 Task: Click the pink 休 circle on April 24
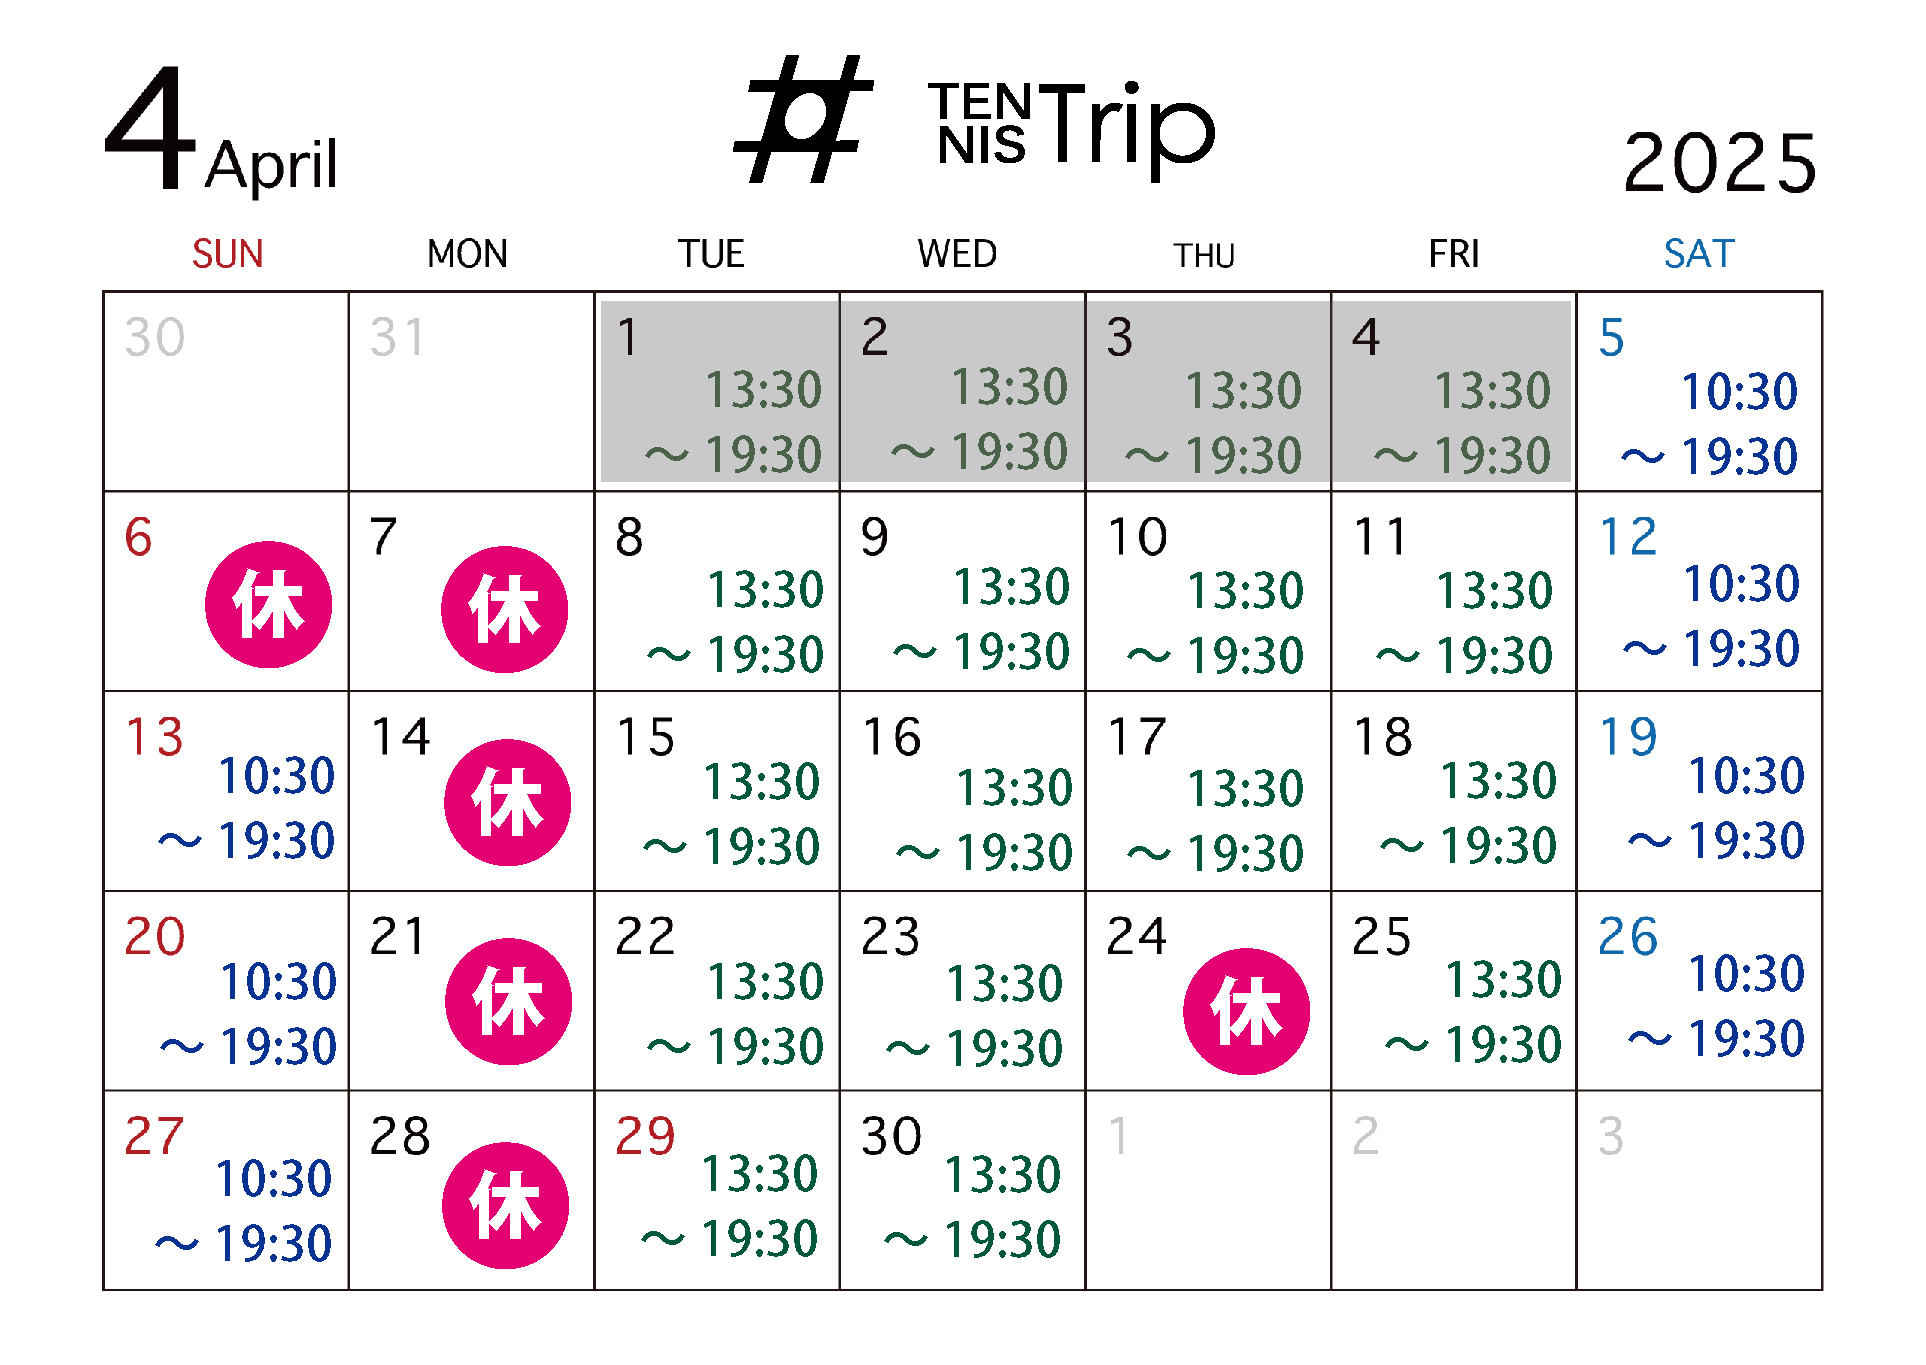[x=1246, y=1011]
